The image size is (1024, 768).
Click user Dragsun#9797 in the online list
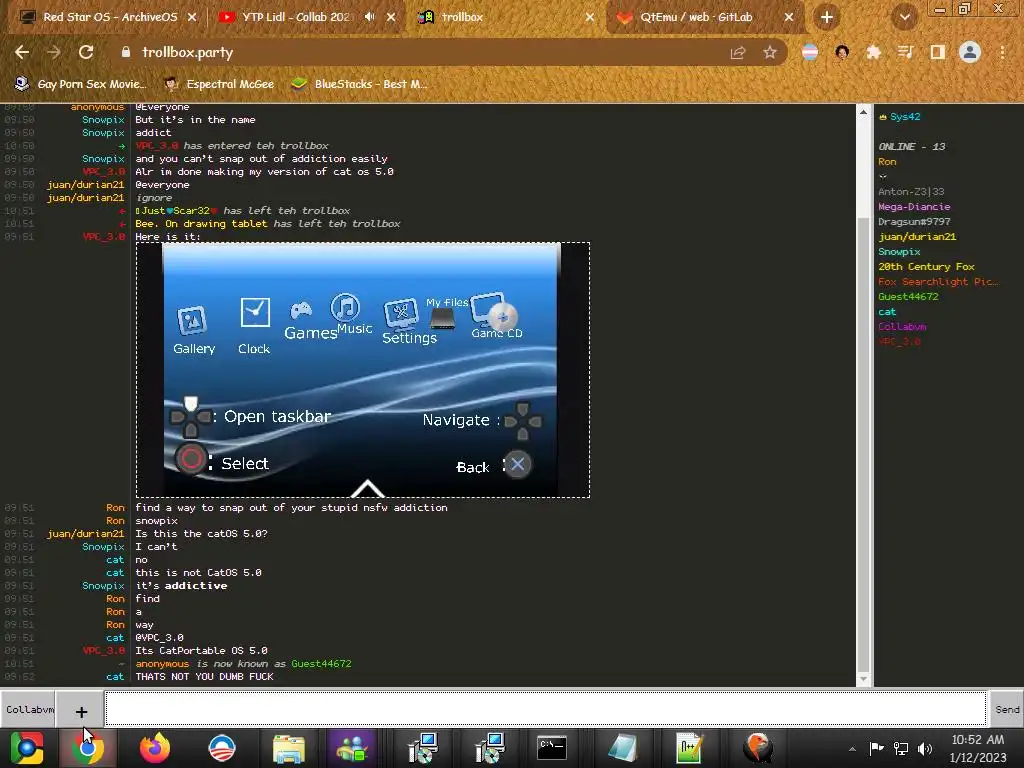(914, 221)
